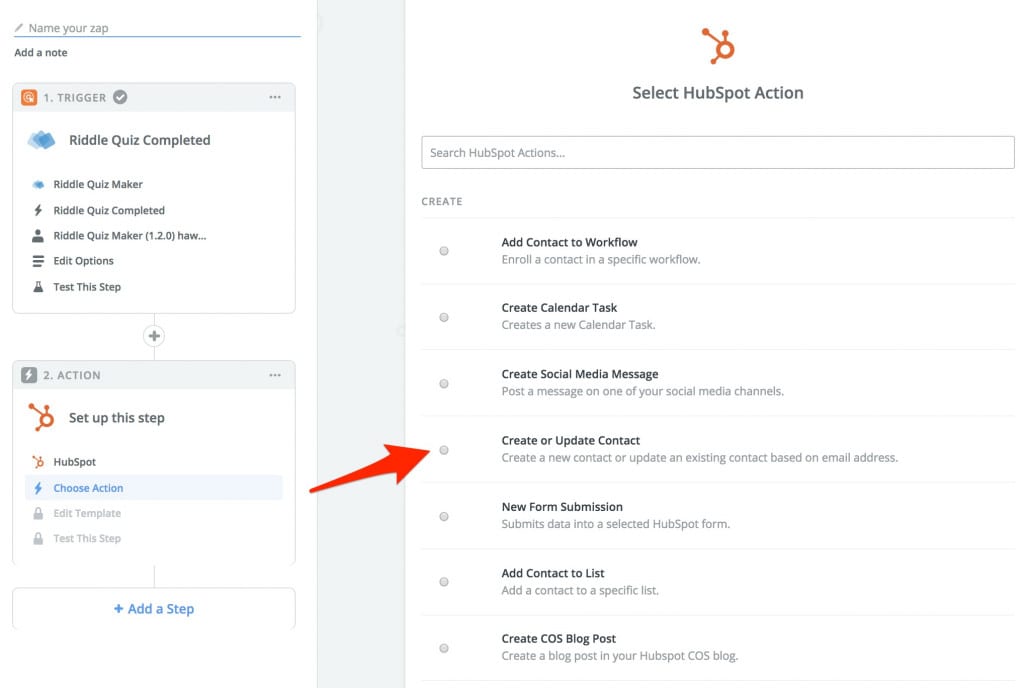This screenshot has height=688, width=1024.
Task: Open the action step three-dot menu
Action: (x=275, y=375)
